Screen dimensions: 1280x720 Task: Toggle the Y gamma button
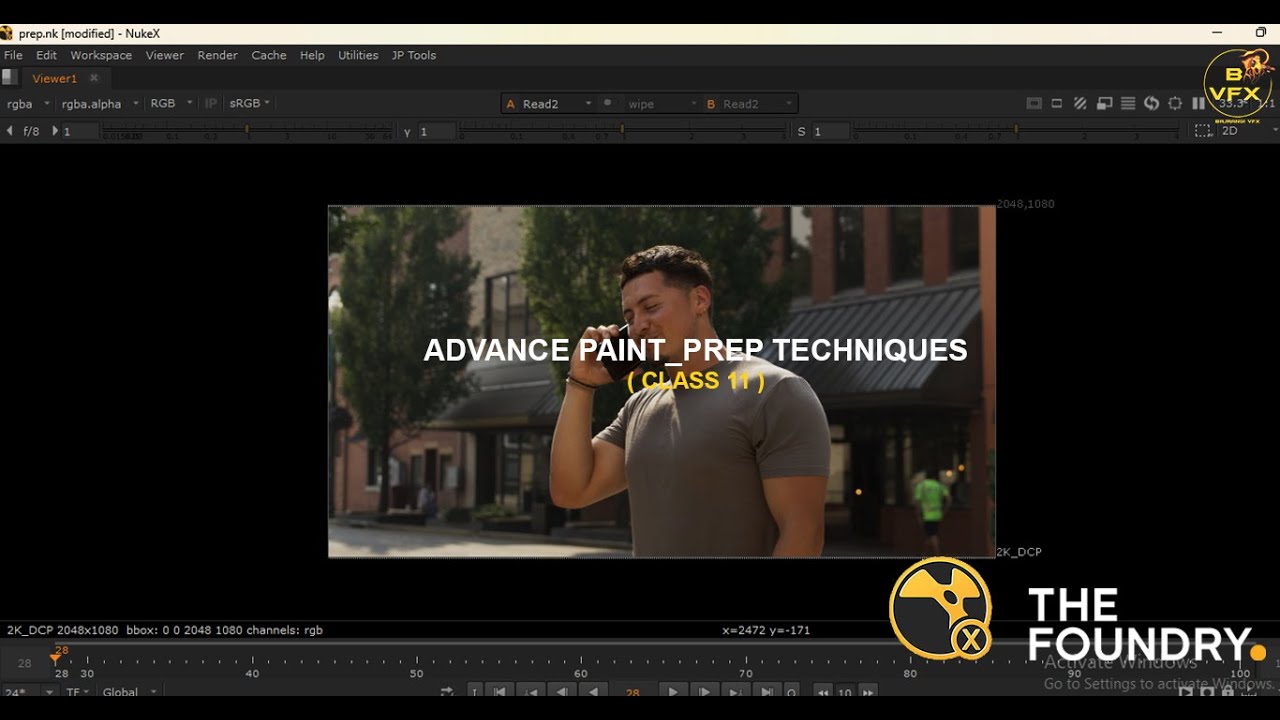(407, 131)
